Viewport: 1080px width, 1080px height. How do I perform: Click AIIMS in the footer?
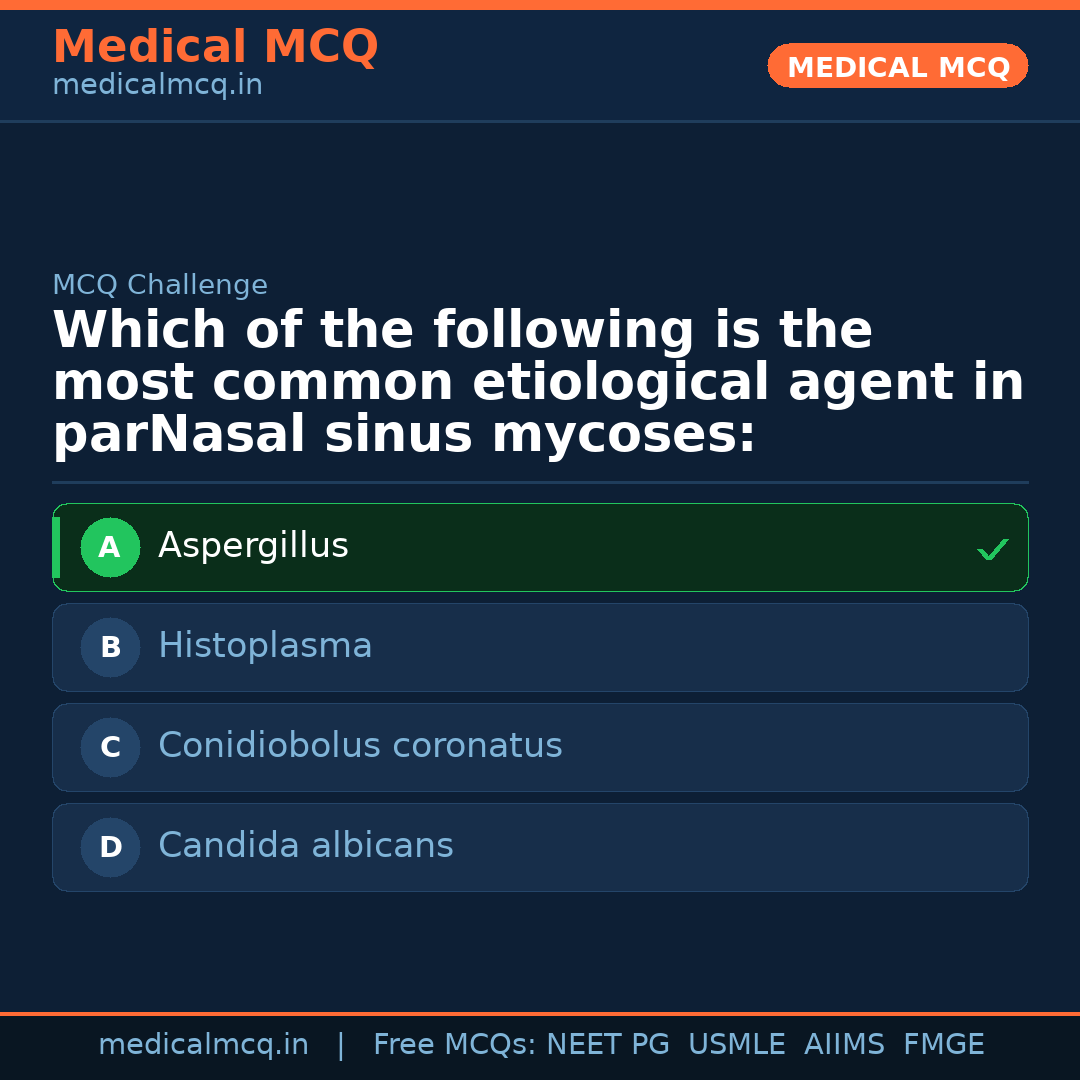(844, 1045)
